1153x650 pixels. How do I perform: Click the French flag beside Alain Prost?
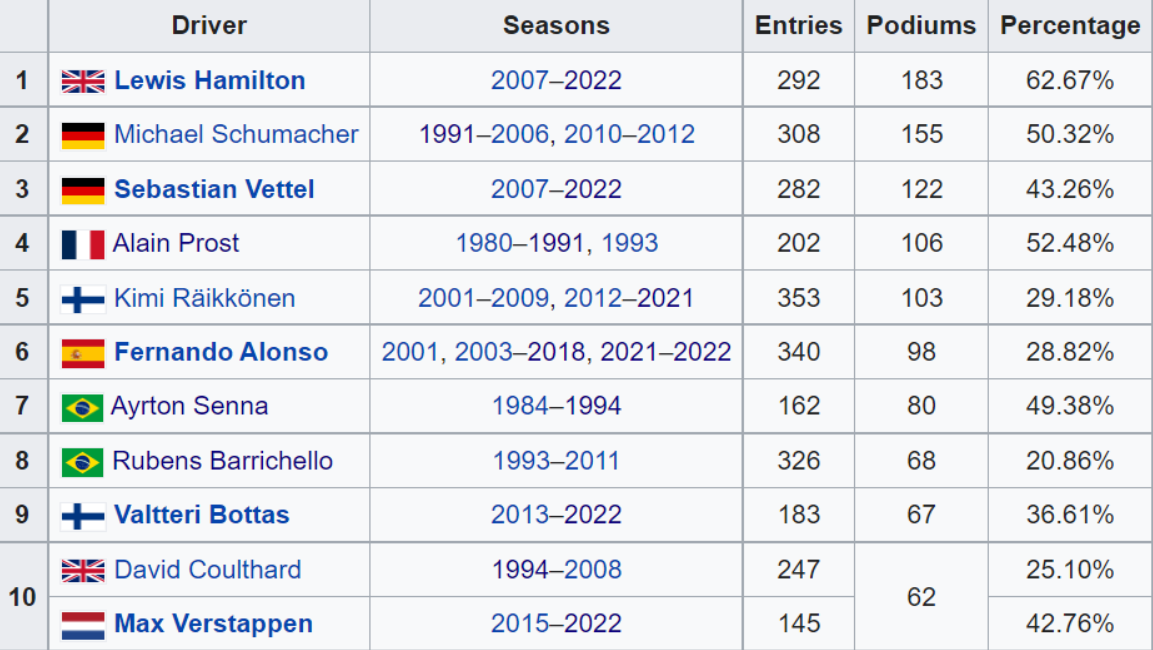(x=83, y=244)
